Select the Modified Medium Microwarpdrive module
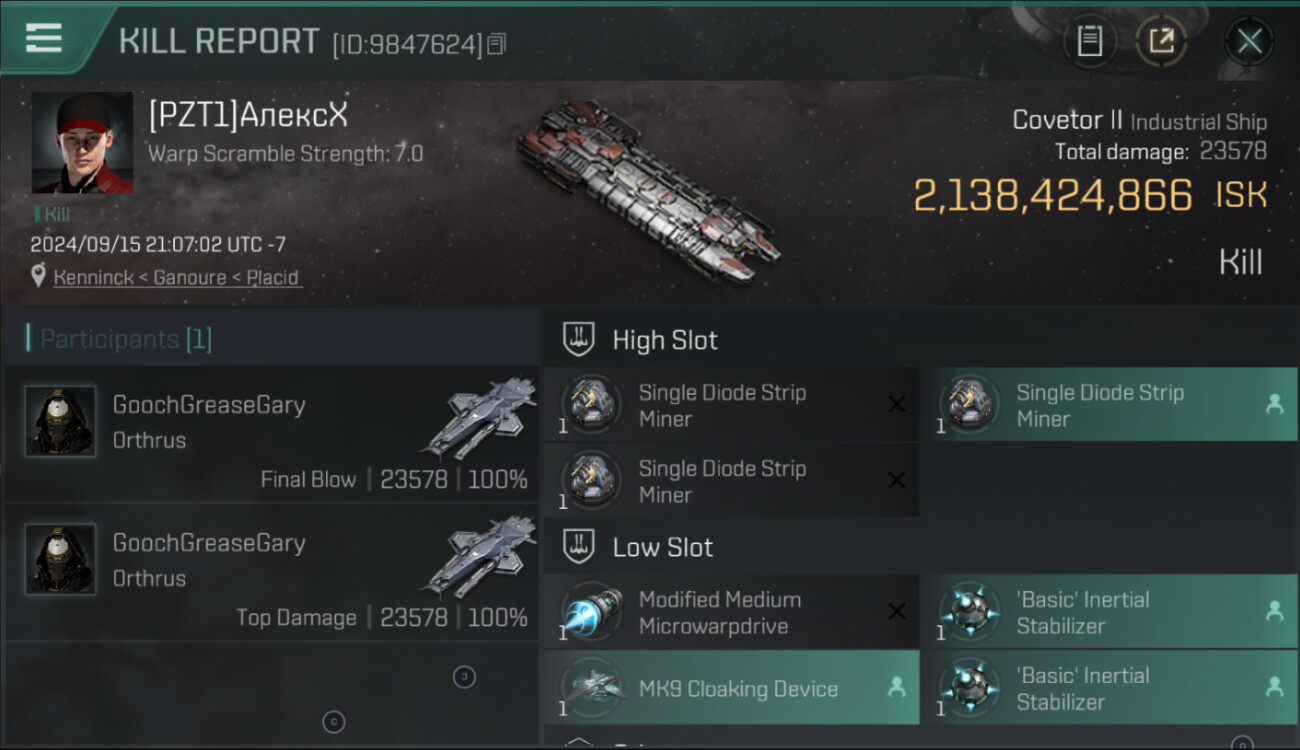The height and width of the screenshot is (750, 1300). click(x=720, y=613)
